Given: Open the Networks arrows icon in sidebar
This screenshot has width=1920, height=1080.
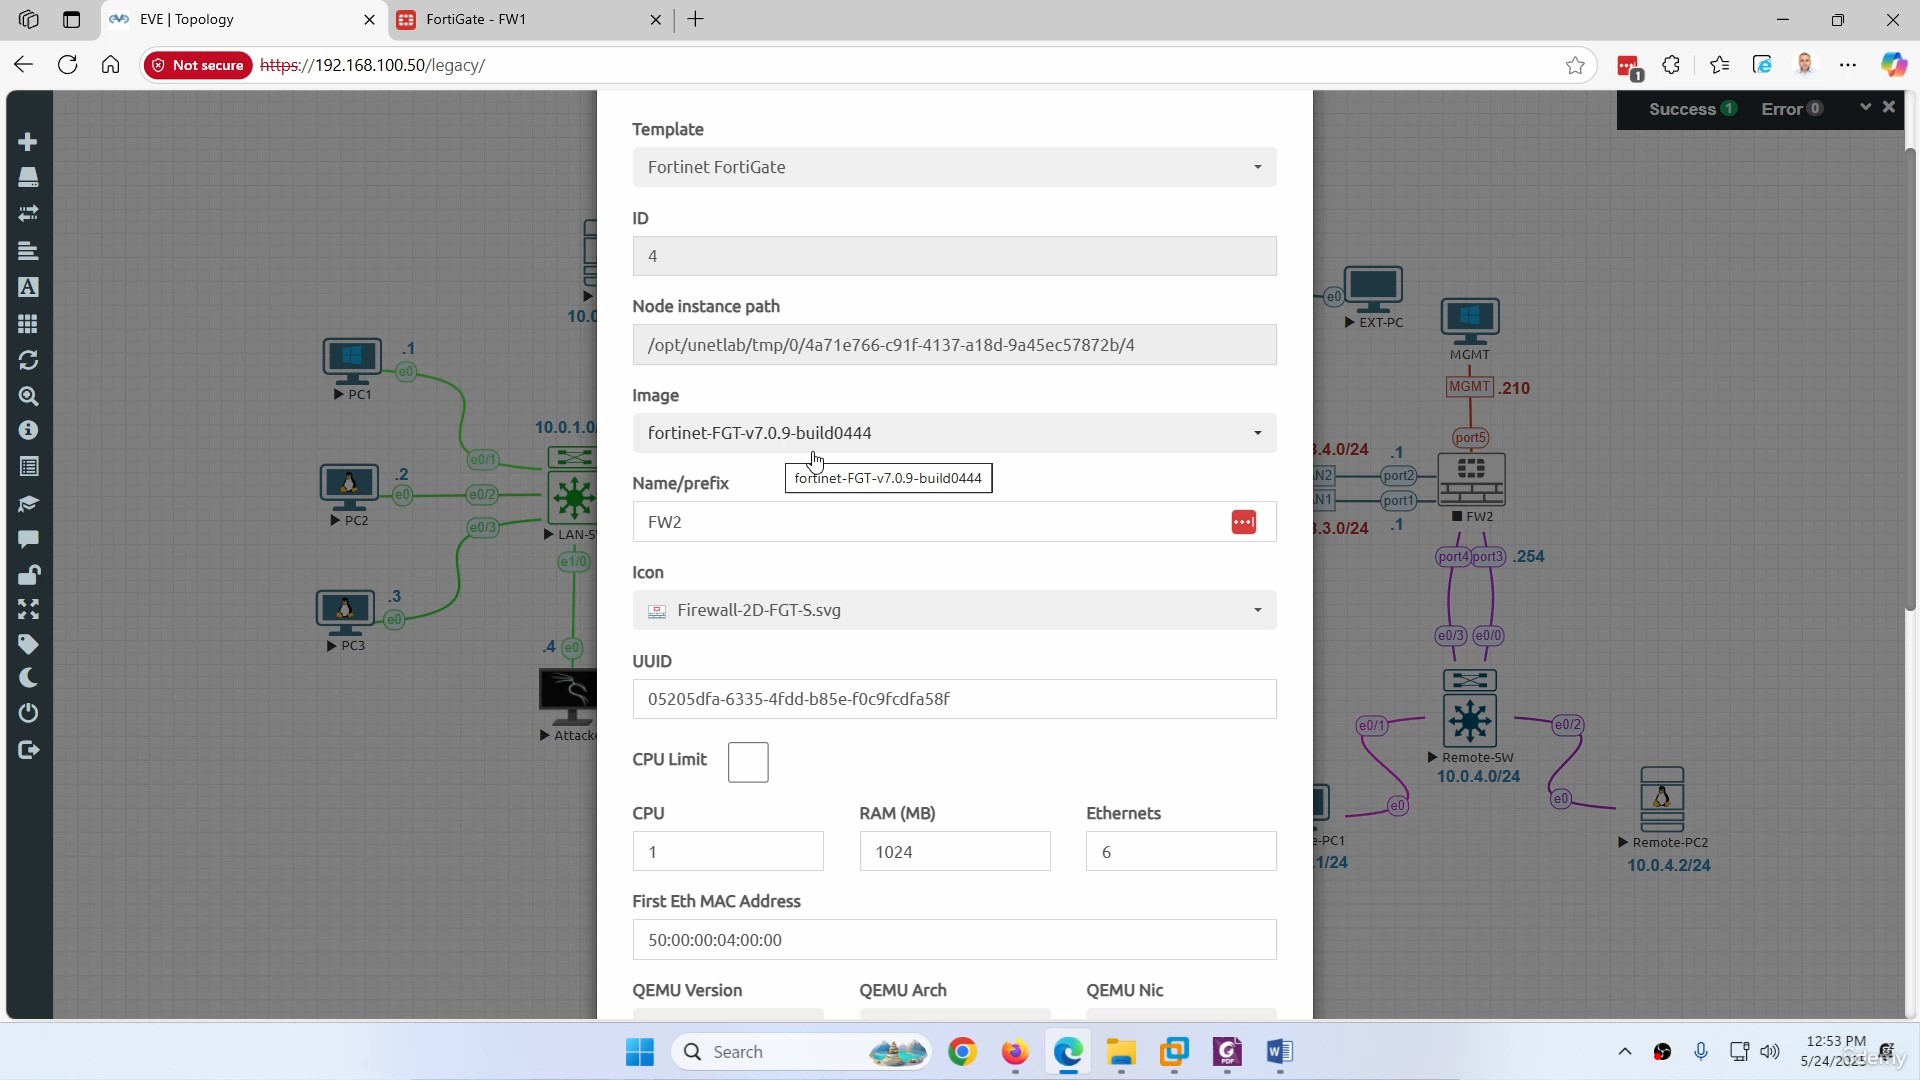Looking at the screenshot, I should coord(28,213).
